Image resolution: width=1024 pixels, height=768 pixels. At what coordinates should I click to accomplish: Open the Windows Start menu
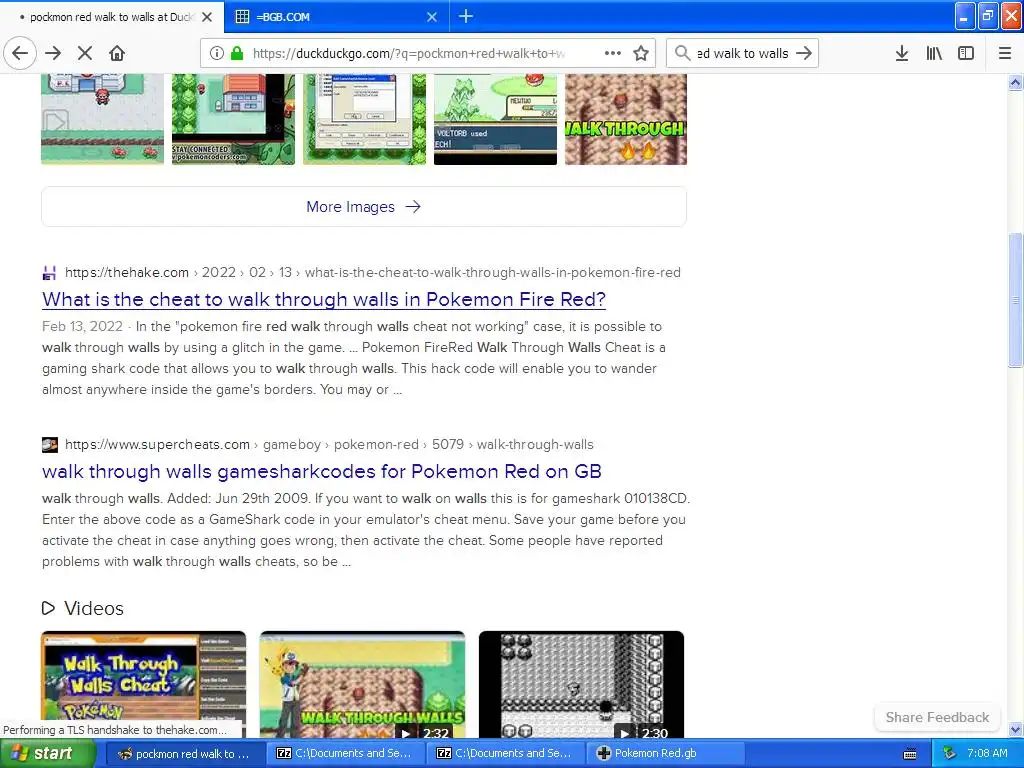pos(47,753)
